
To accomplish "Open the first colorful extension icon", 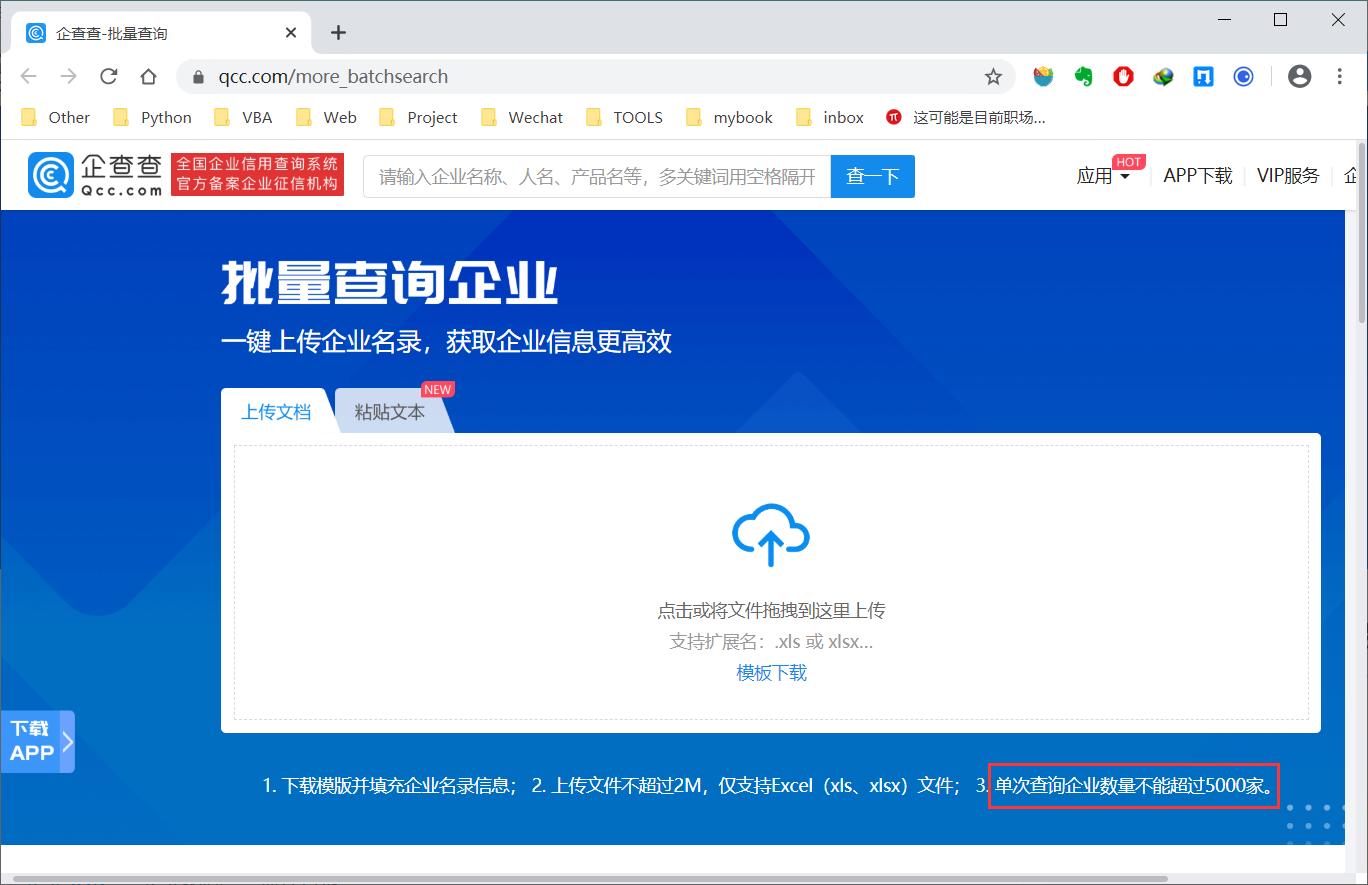I will 1044,76.
